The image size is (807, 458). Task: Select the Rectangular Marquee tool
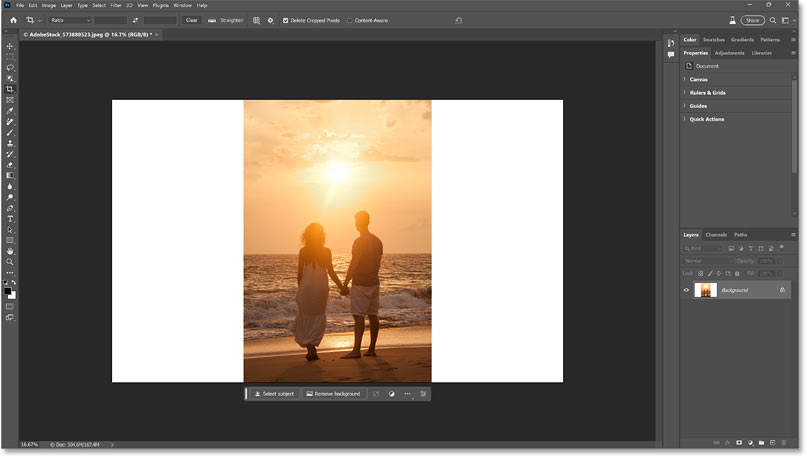click(x=10, y=57)
